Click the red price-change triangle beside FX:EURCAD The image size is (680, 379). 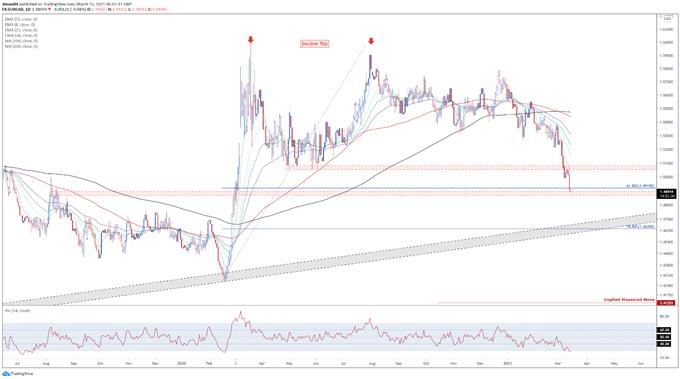coord(49,9)
